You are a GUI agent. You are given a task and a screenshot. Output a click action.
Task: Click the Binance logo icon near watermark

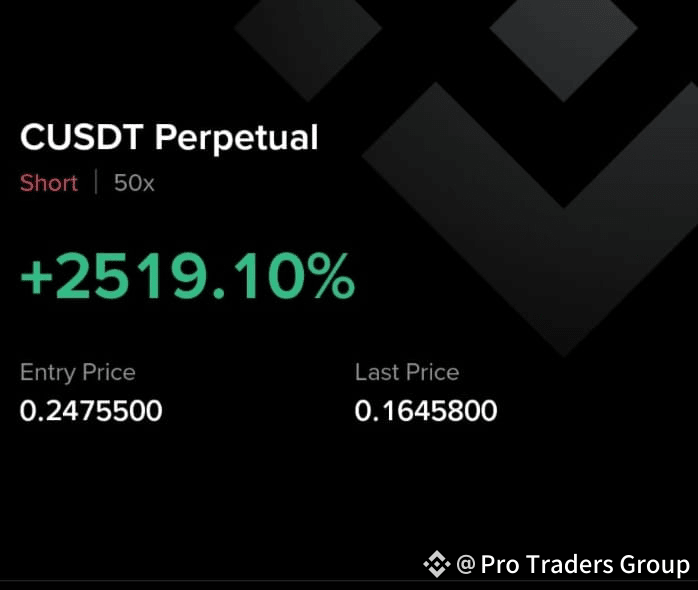click(436, 564)
